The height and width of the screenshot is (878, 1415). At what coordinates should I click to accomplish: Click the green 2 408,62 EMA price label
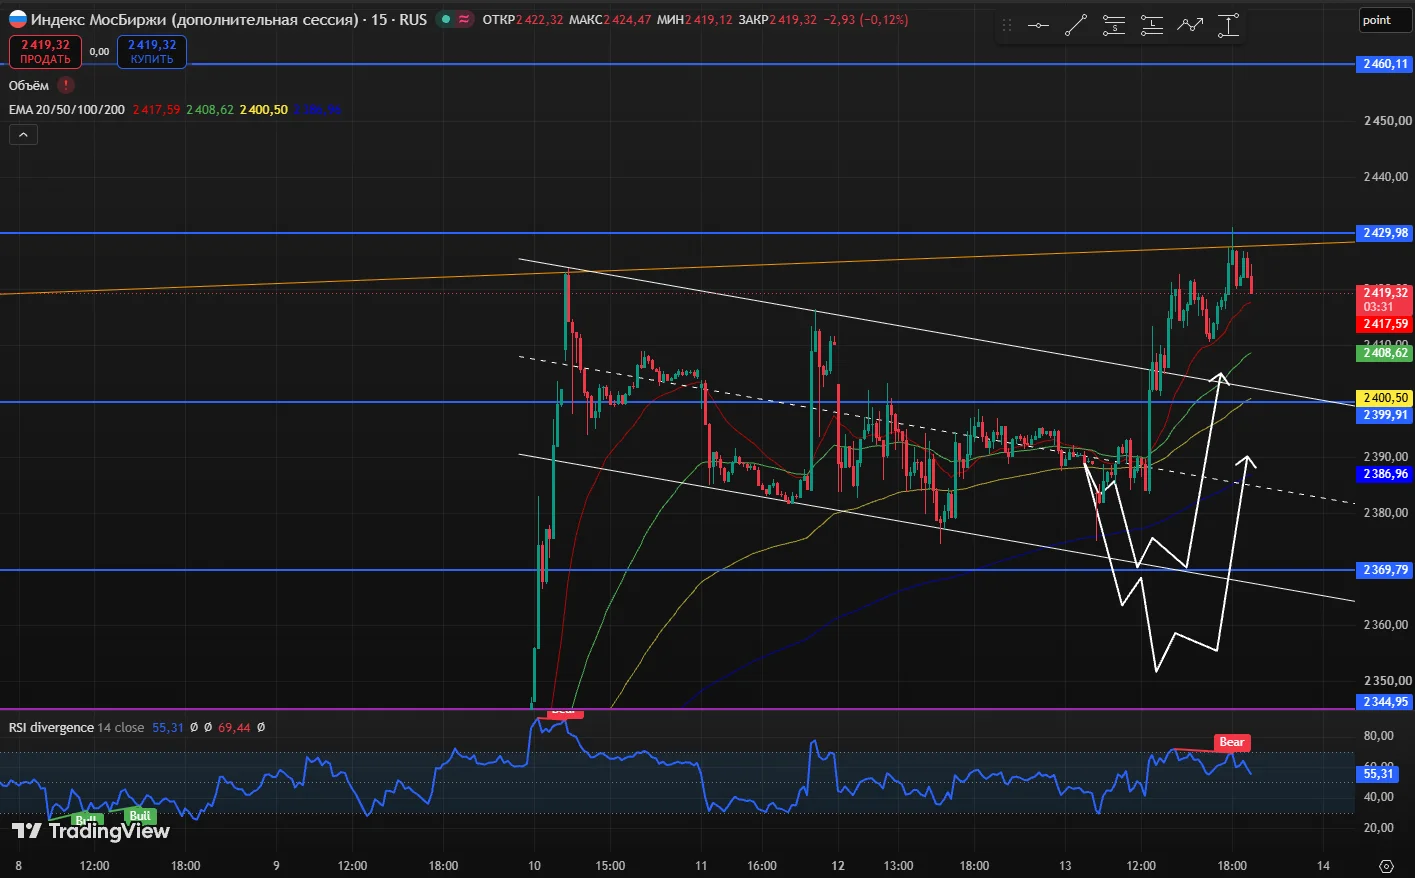pos(1384,353)
